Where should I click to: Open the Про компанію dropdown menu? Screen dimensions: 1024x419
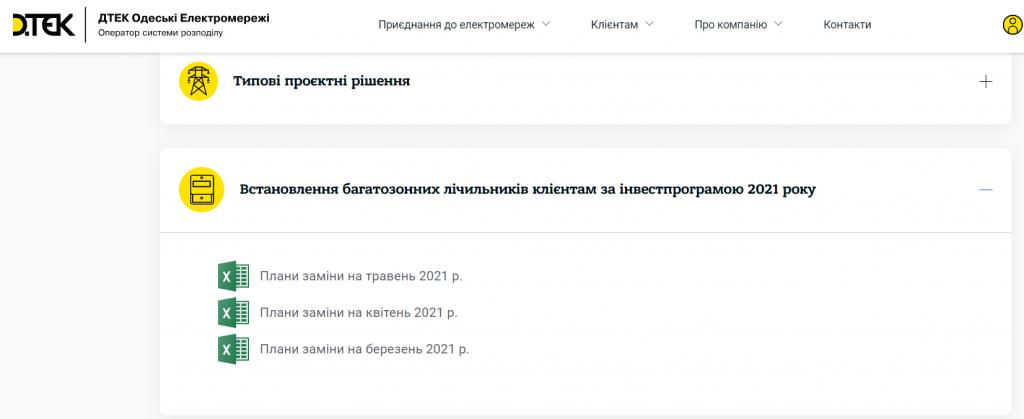click(x=738, y=25)
